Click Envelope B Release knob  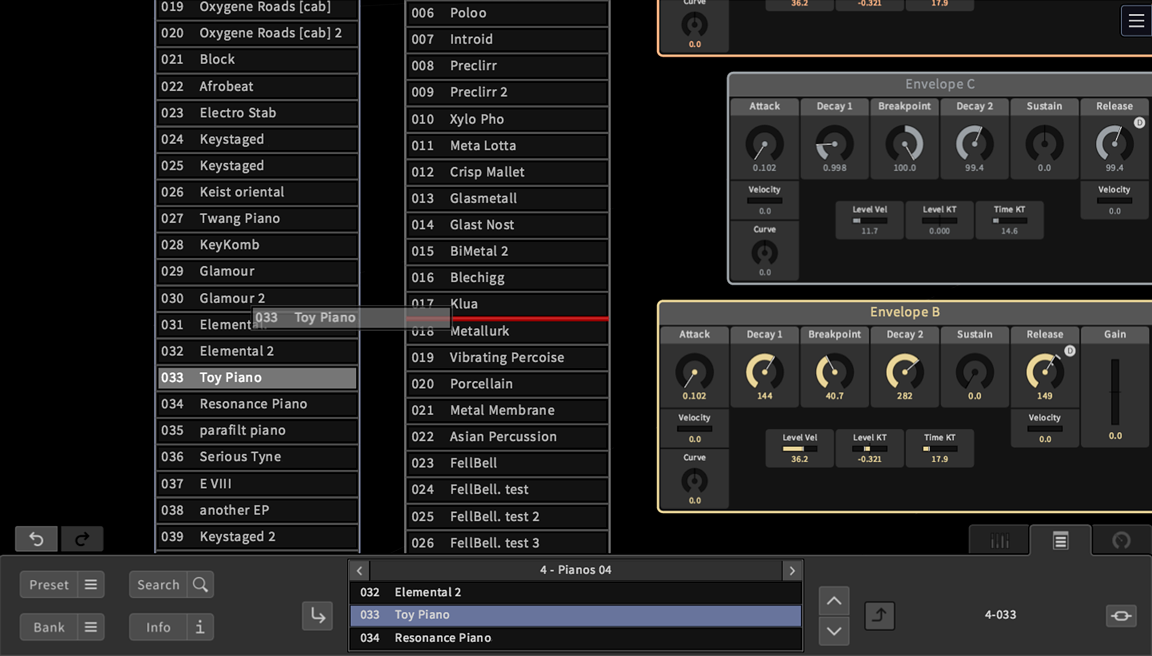(x=1044, y=372)
